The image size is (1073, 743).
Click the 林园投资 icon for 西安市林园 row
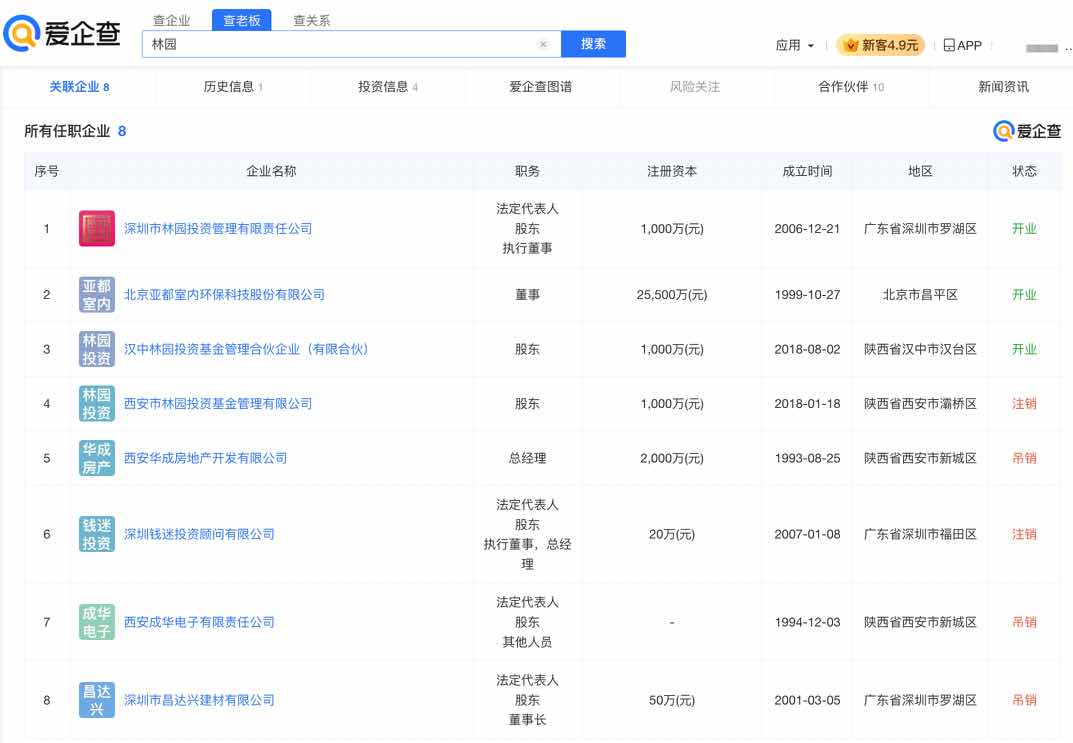(x=96, y=404)
